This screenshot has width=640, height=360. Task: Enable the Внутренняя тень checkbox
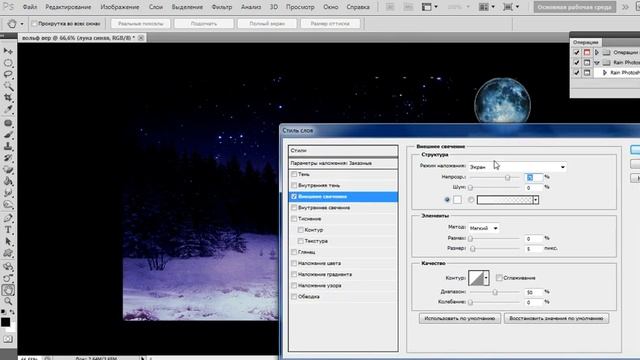click(x=294, y=185)
